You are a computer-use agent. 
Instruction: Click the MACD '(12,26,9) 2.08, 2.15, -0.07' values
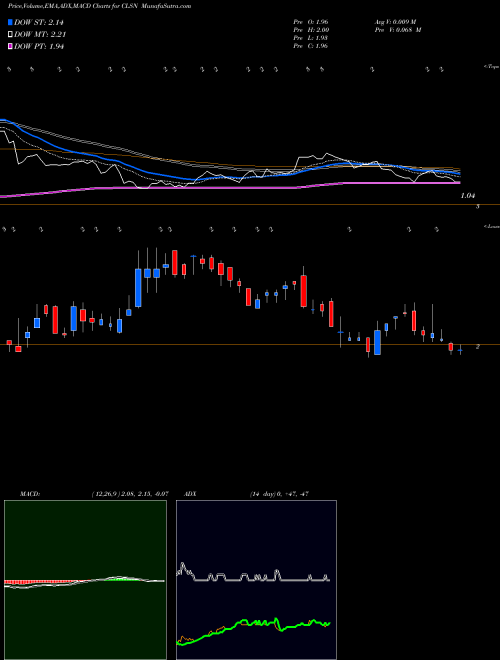pyautogui.click(x=130, y=494)
